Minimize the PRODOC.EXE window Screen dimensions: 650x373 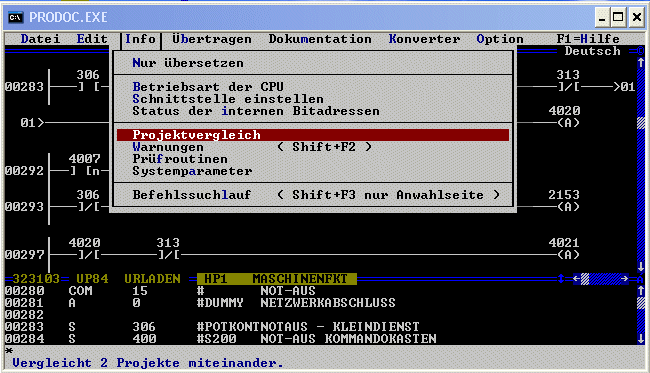coord(602,17)
